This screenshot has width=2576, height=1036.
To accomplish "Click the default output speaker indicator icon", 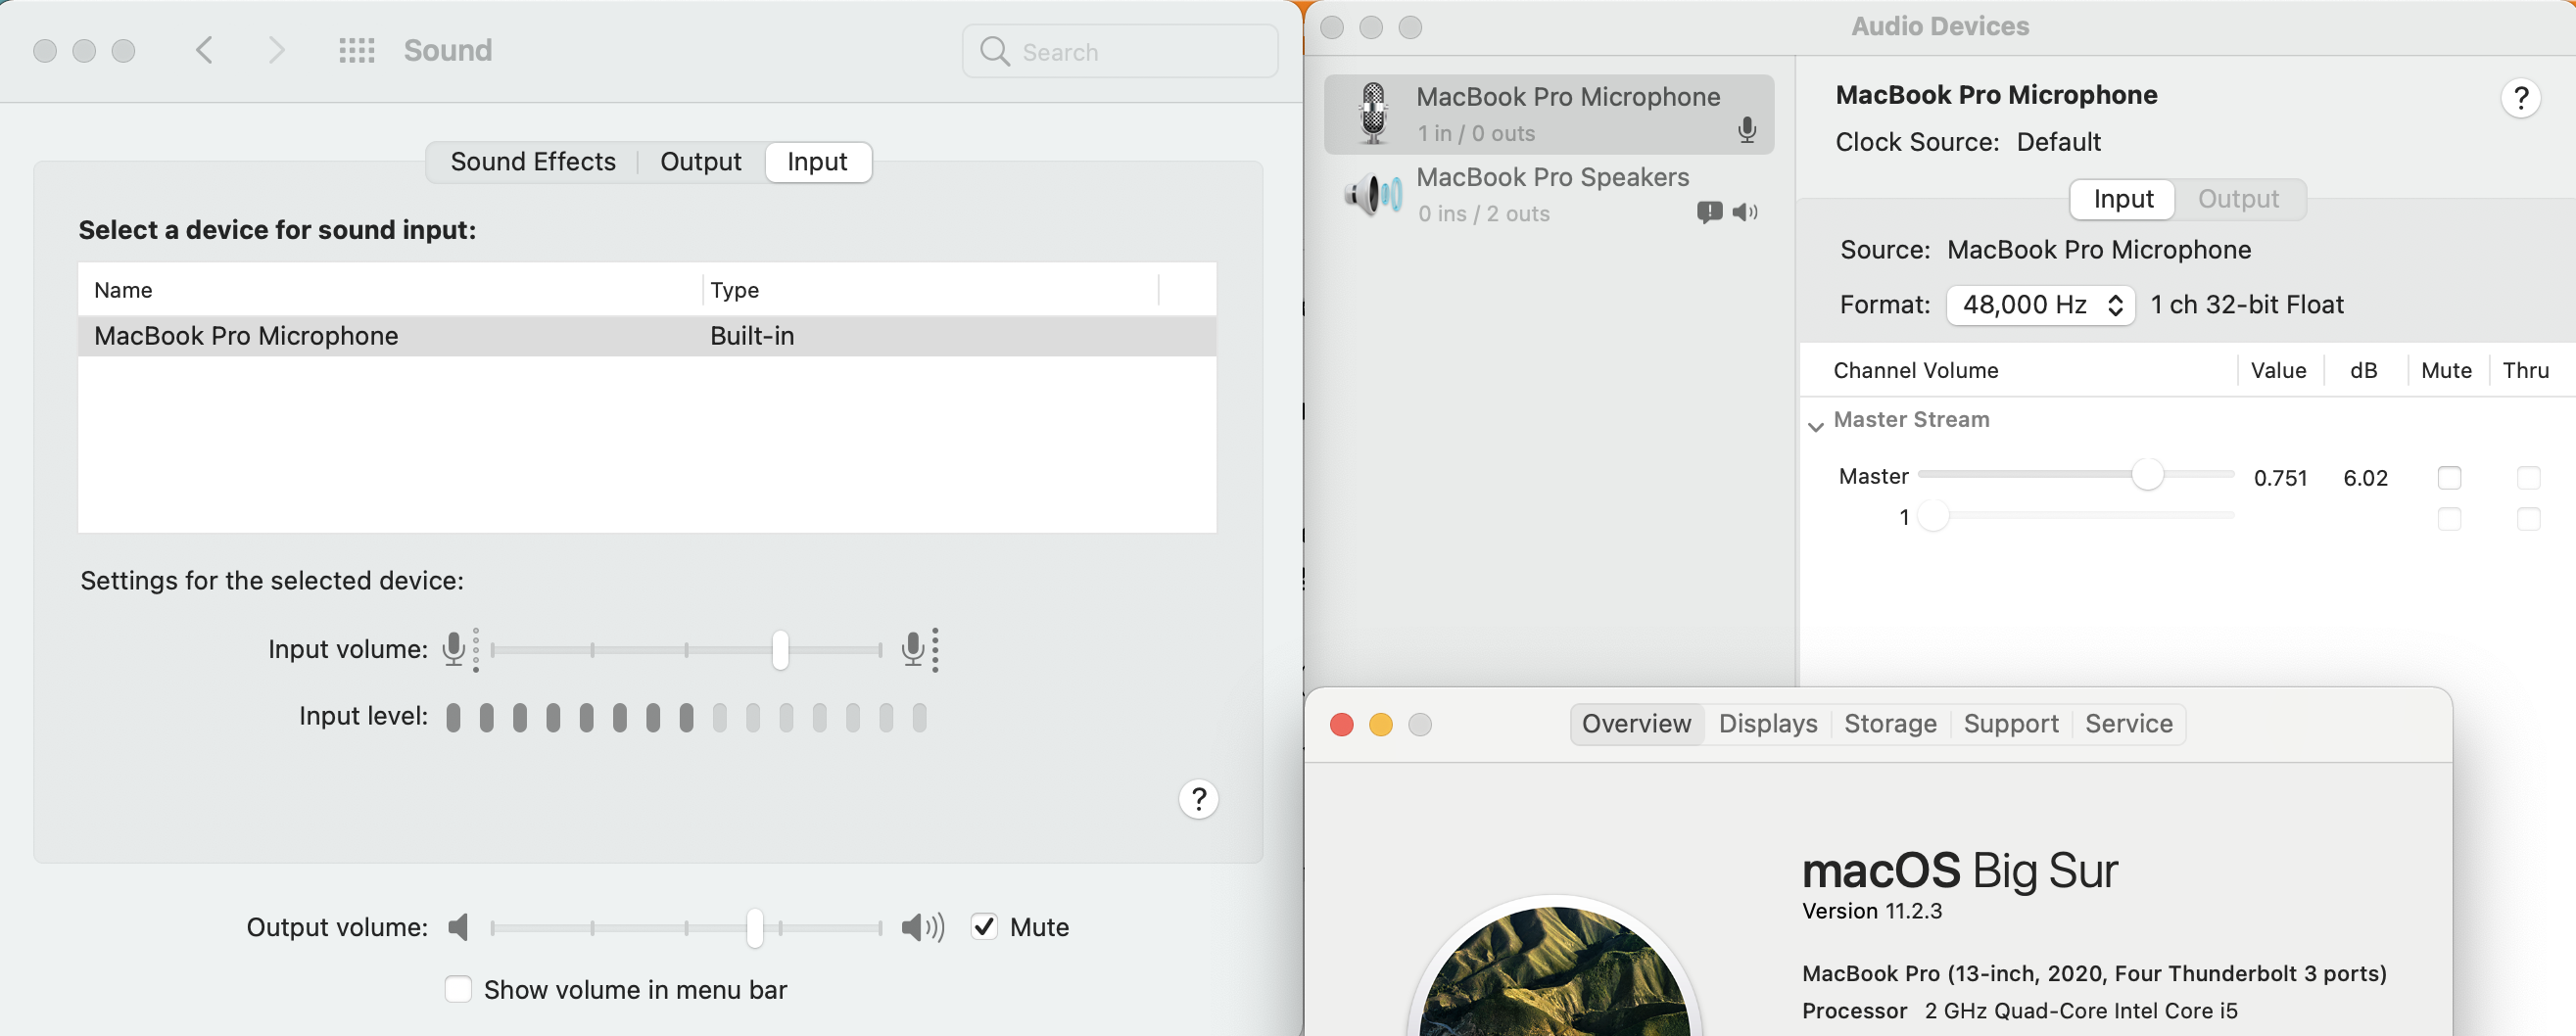I will tap(1745, 212).
